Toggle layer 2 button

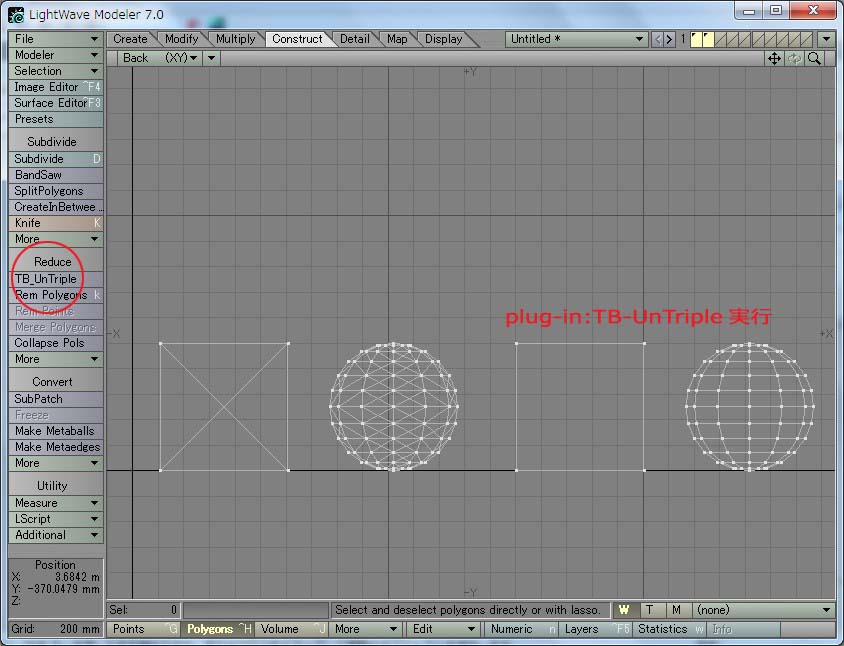point(709,39)
